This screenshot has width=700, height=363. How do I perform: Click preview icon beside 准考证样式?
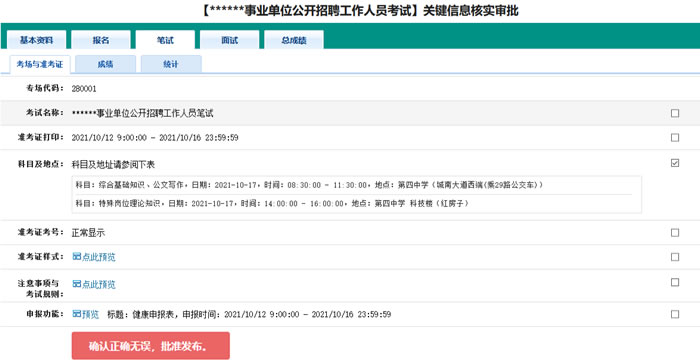click(77, 257)
